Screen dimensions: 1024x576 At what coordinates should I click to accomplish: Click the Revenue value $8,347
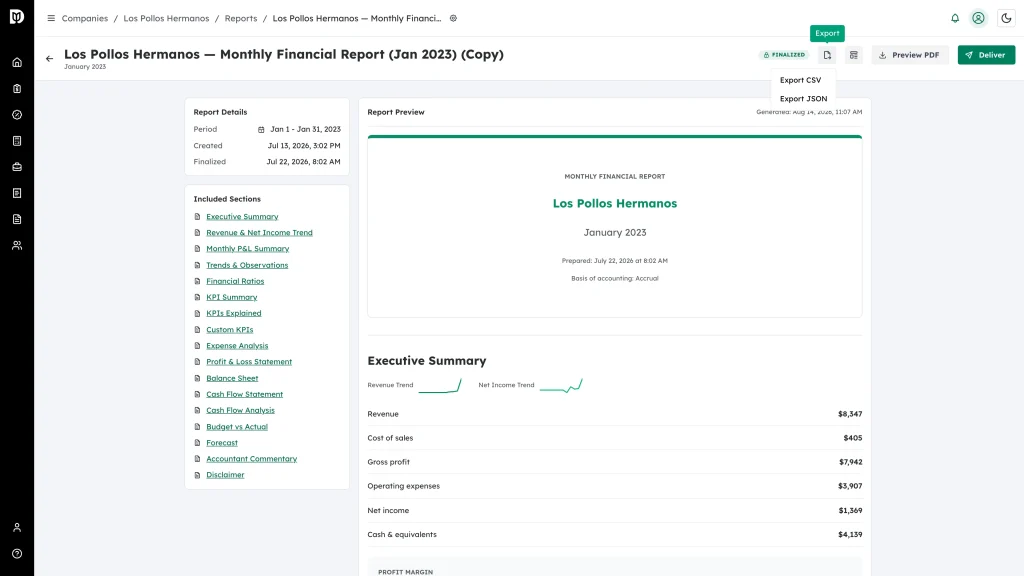click(x=850, y=414)
